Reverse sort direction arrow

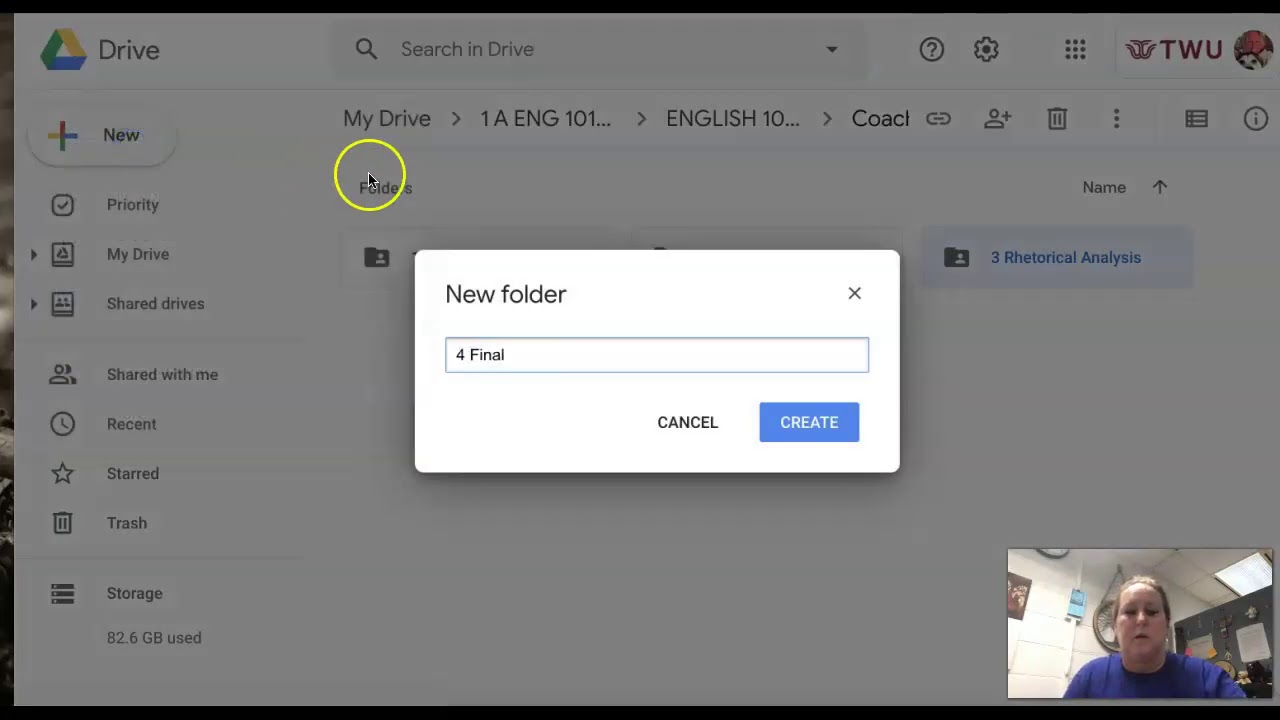coord(1160,187)
